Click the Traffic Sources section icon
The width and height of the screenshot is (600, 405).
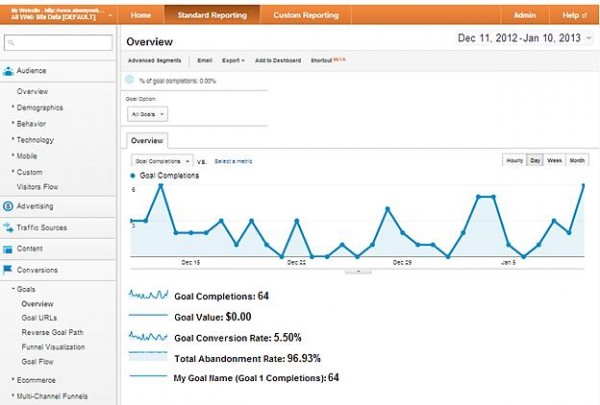[x=9, y=227]
